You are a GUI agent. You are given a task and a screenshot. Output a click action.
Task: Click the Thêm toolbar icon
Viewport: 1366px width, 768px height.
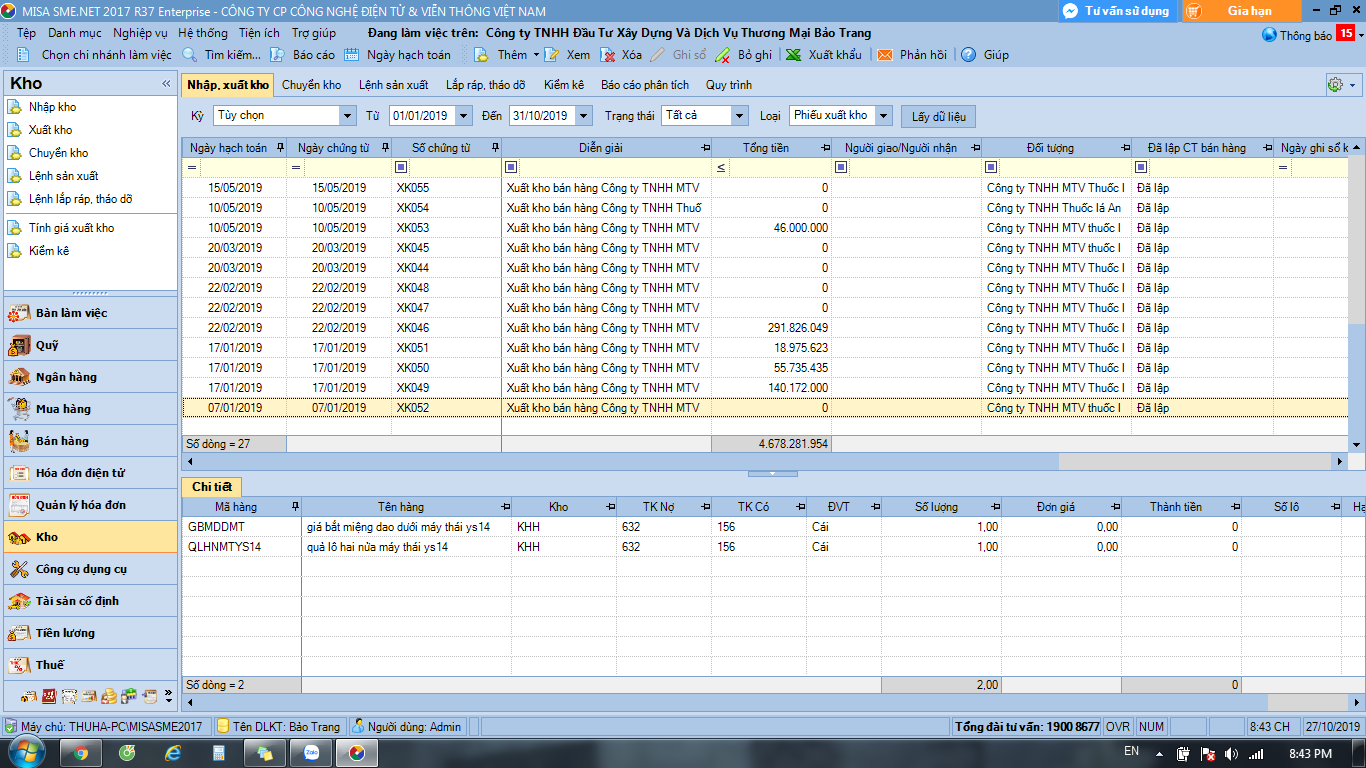(481, 55)
